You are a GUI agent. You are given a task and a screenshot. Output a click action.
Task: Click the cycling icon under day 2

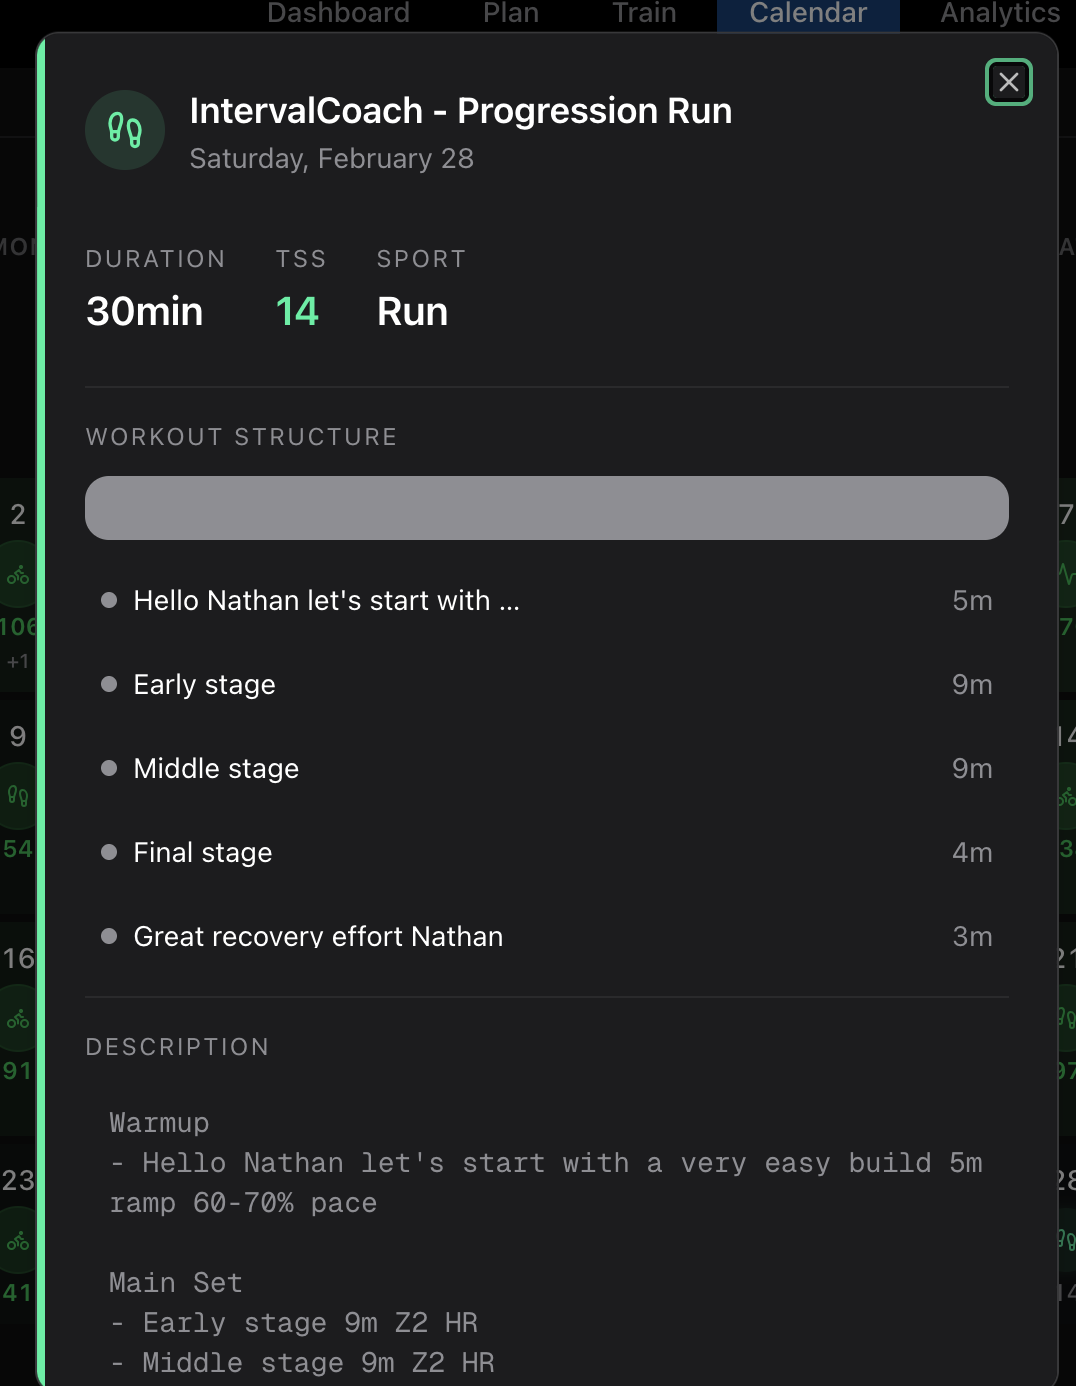tap(18, 576)
